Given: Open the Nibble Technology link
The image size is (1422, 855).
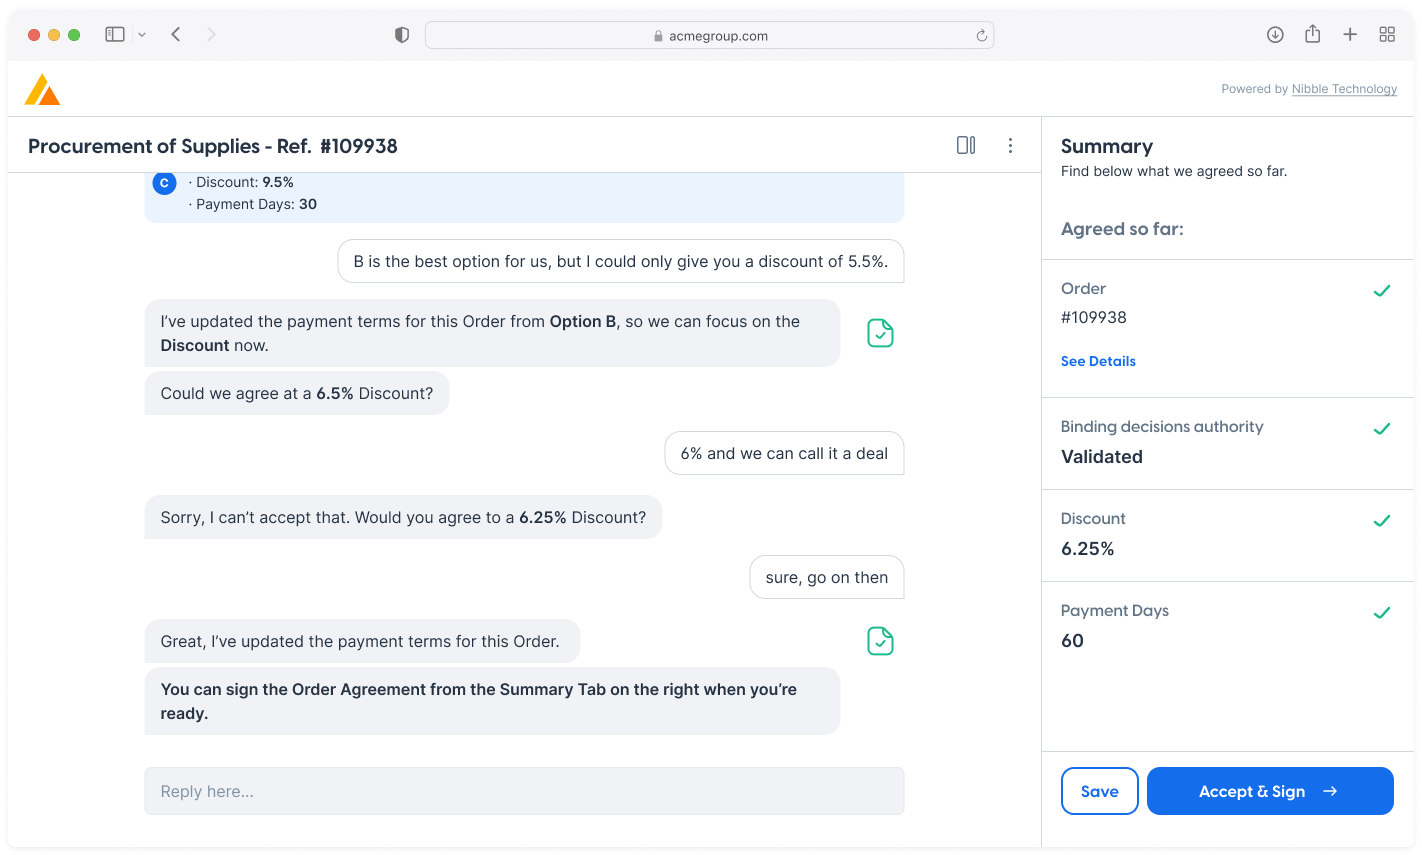Looking at the screenshot, I should tap(1344, 89).
